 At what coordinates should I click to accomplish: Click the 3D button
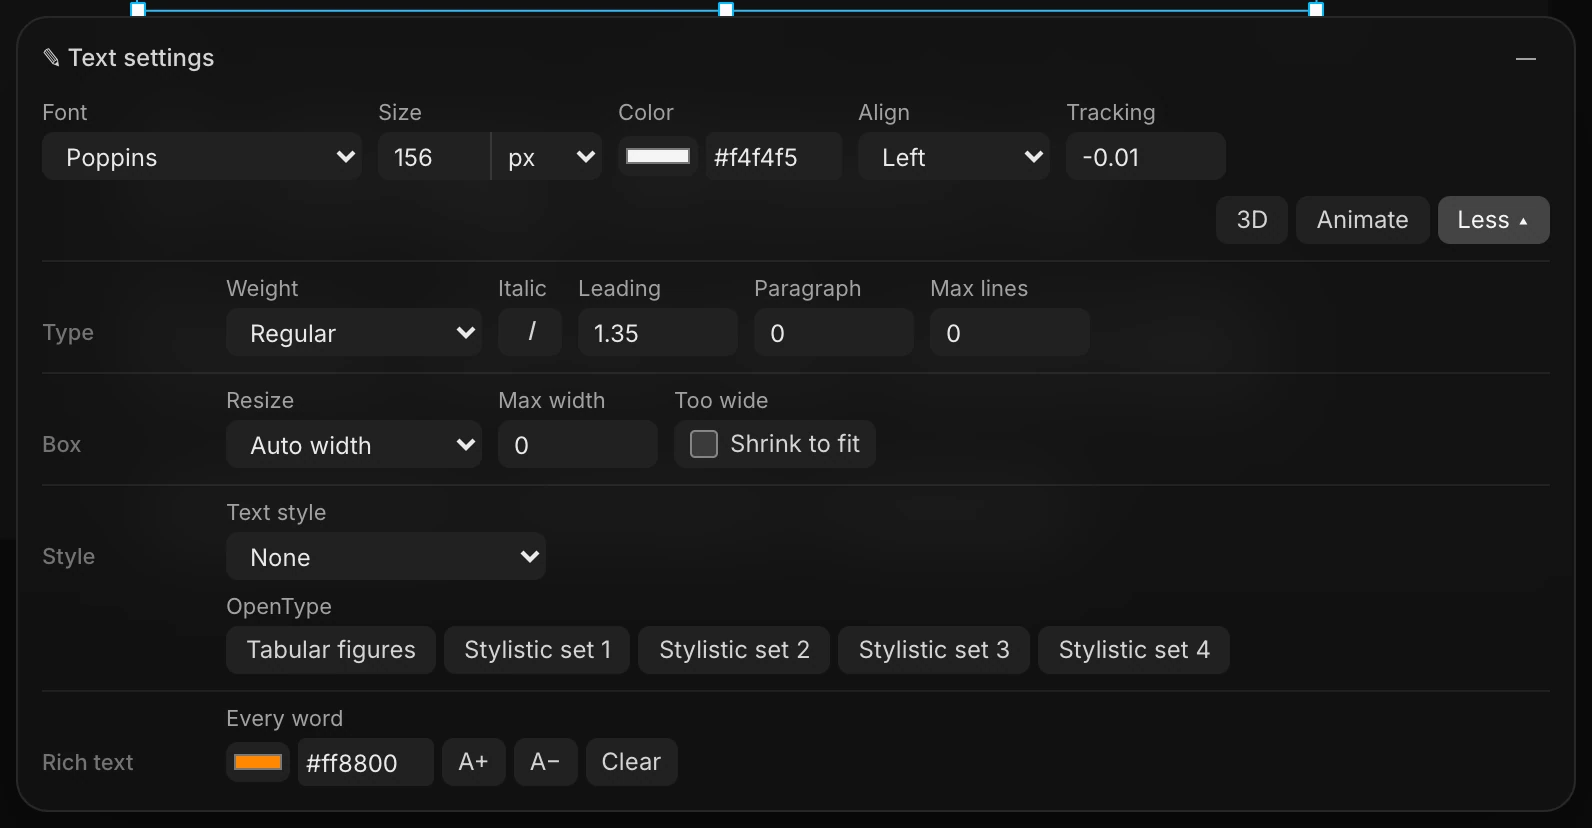1252,220
